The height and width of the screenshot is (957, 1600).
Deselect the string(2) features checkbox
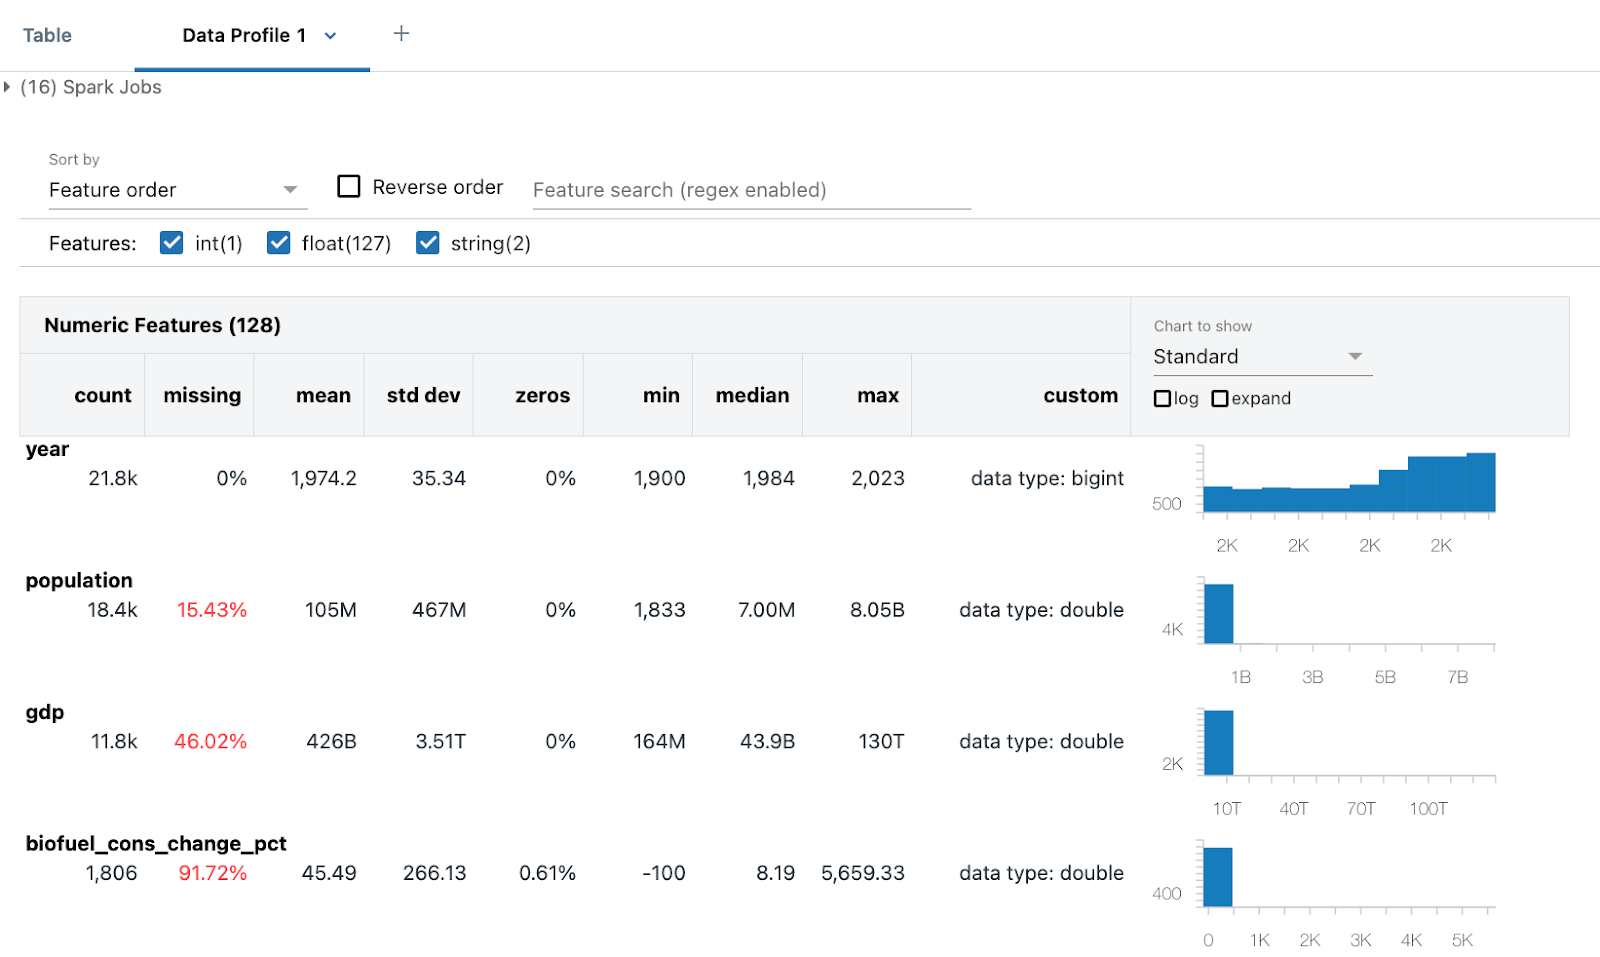[x=428, y=242]
